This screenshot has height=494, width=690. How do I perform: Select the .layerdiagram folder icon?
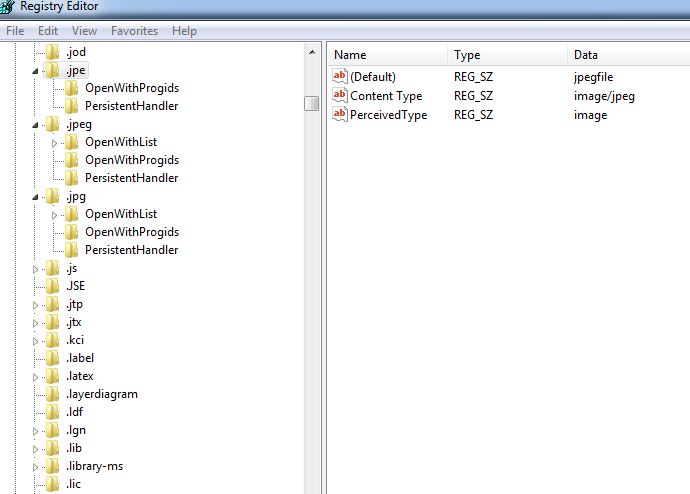pyautogui.click(x=52, y=394)
